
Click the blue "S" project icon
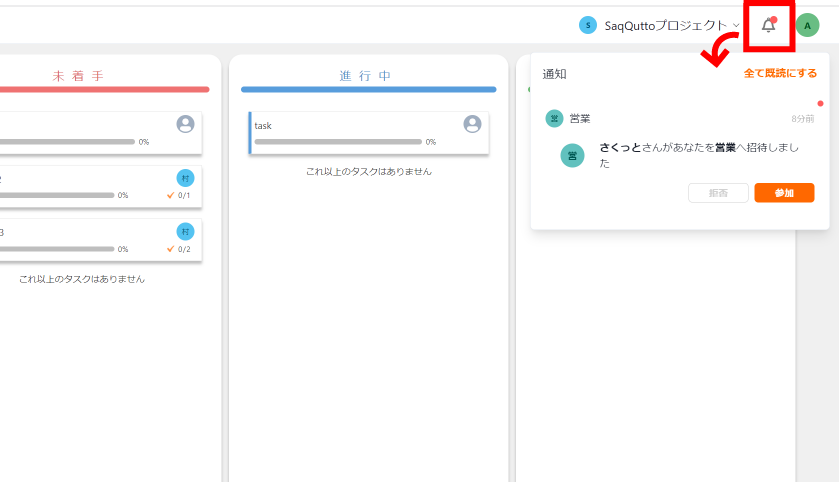tap(588, 25)
